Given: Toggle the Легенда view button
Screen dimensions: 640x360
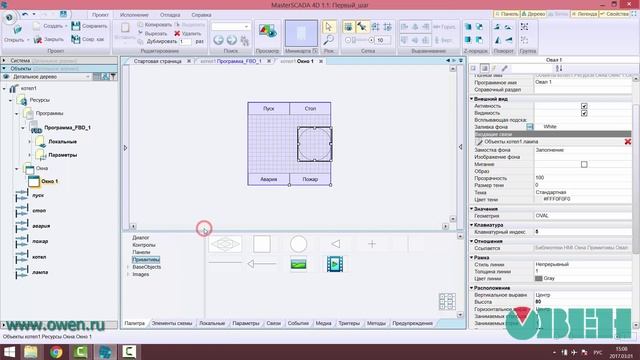Looking at the screenshot, I should coord(584,14).
